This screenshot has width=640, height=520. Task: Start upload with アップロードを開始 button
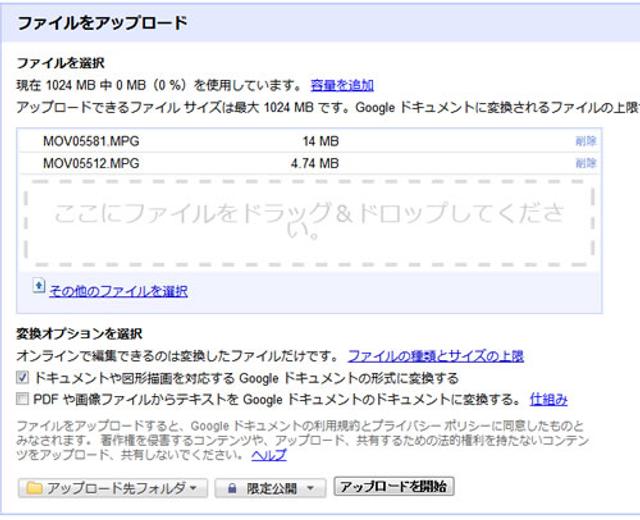(394, 486)
